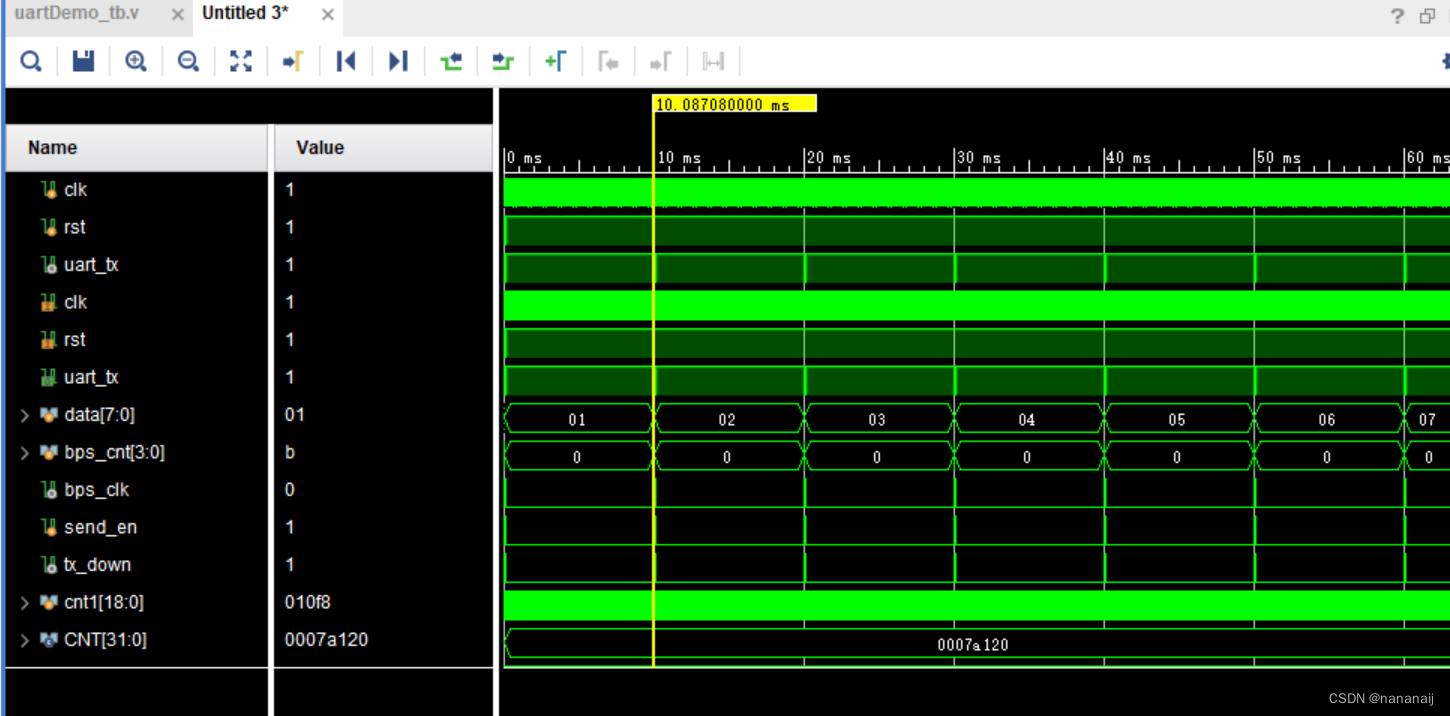Click the Next Marker icon

(x=660, y=62)
